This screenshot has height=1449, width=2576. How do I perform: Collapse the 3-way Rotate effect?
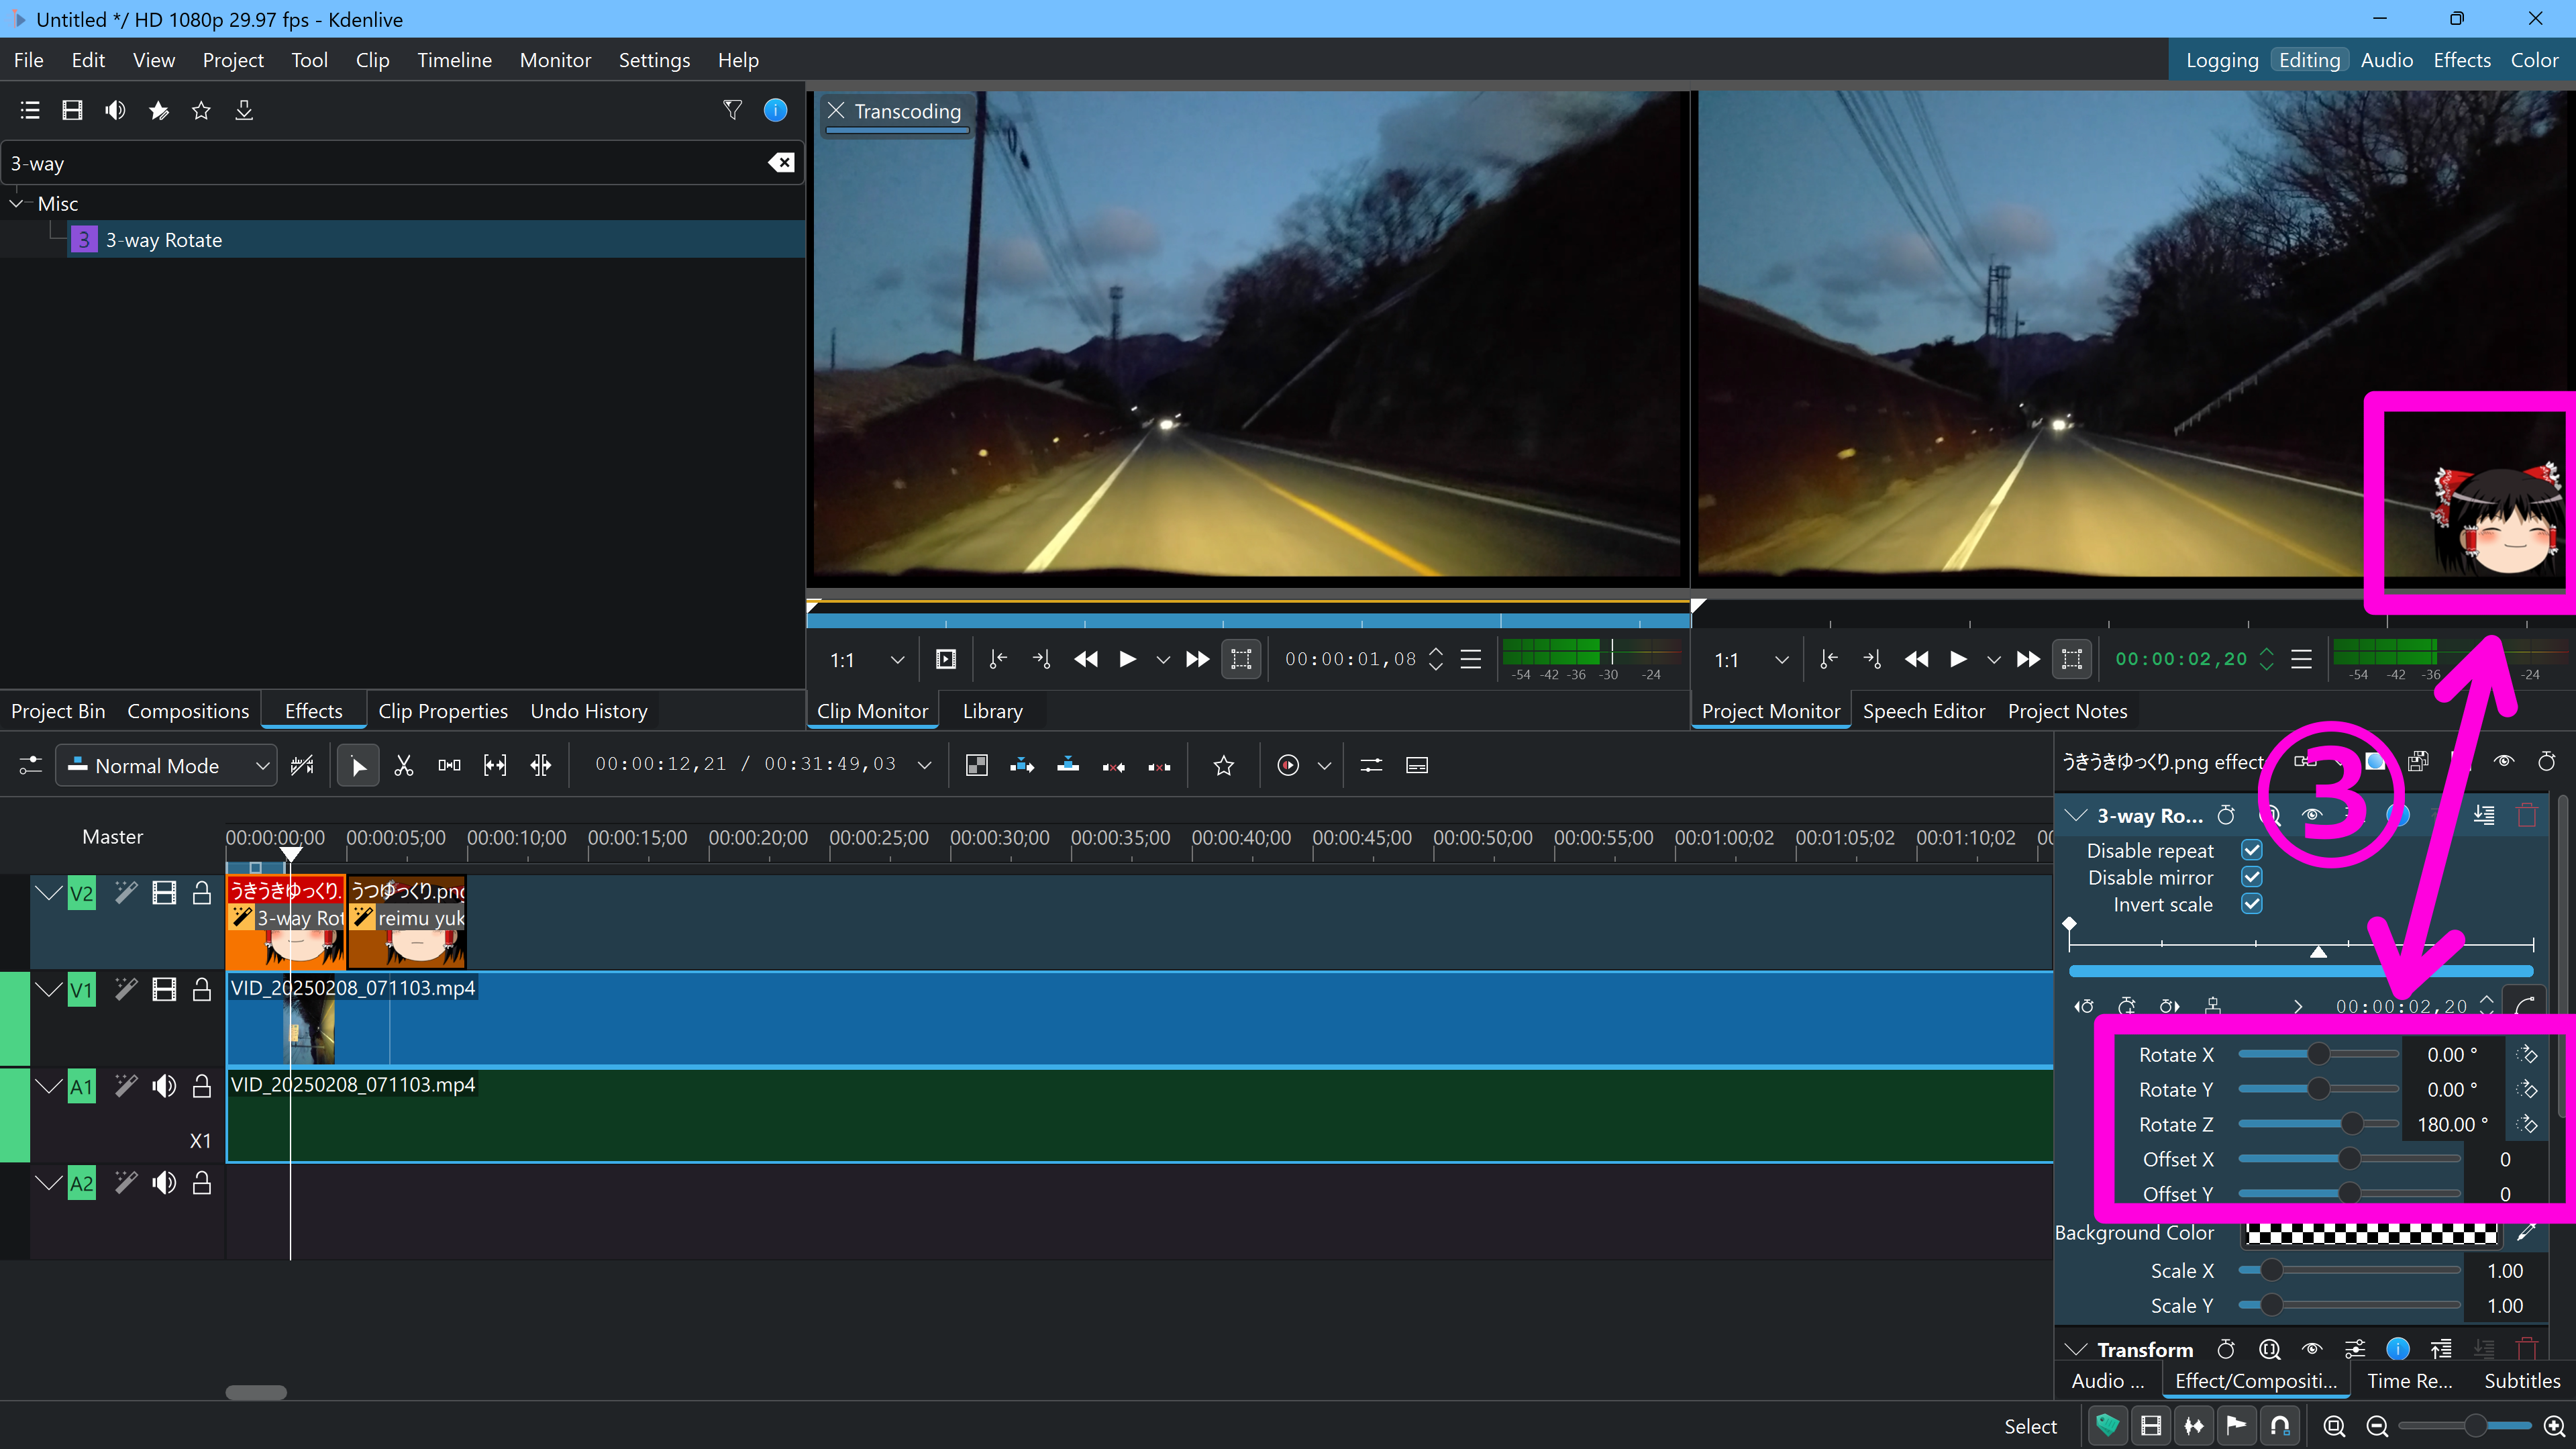(2076, 815)
